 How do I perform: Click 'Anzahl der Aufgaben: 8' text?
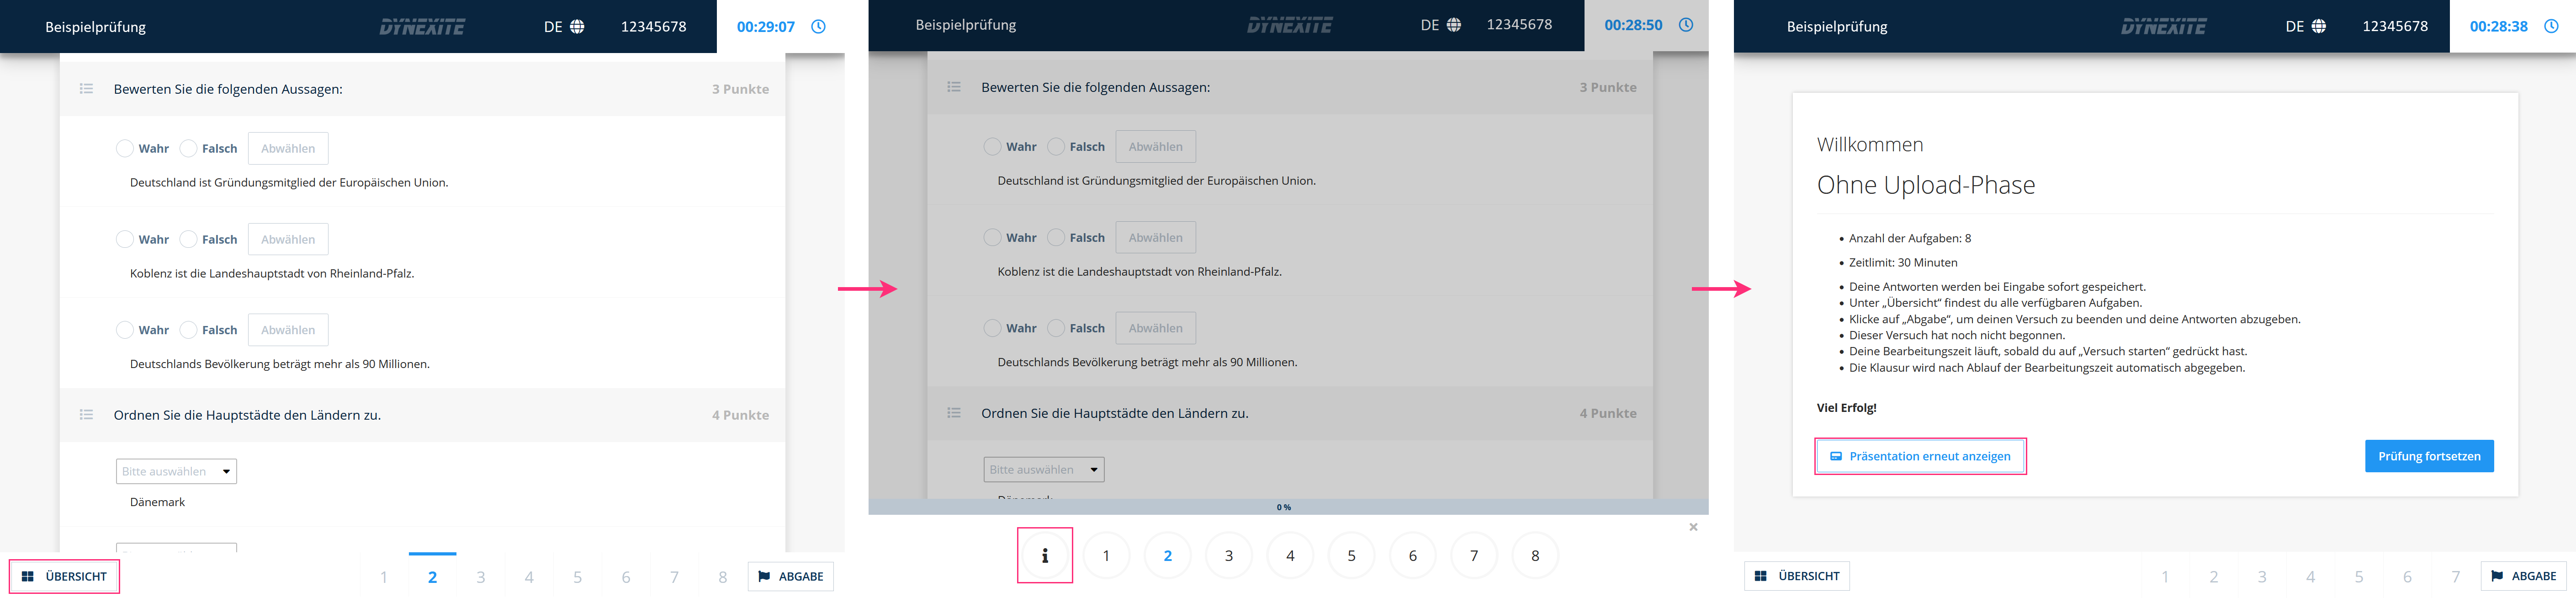[x=1910, y=239]
